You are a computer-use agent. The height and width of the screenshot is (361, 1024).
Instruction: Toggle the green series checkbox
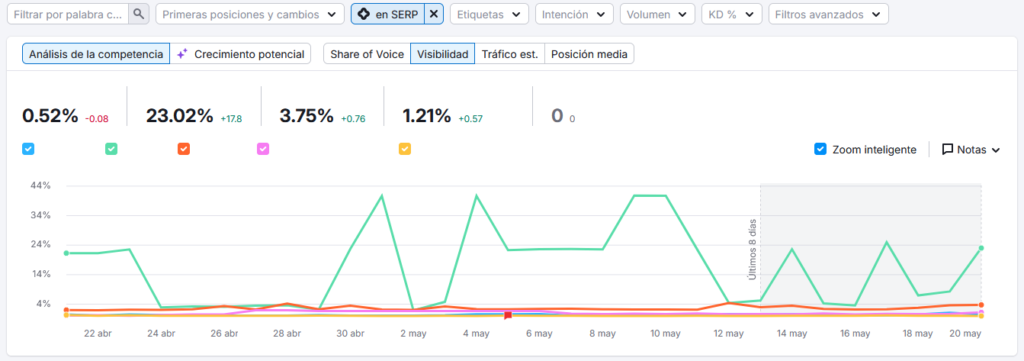click(112, 149)
